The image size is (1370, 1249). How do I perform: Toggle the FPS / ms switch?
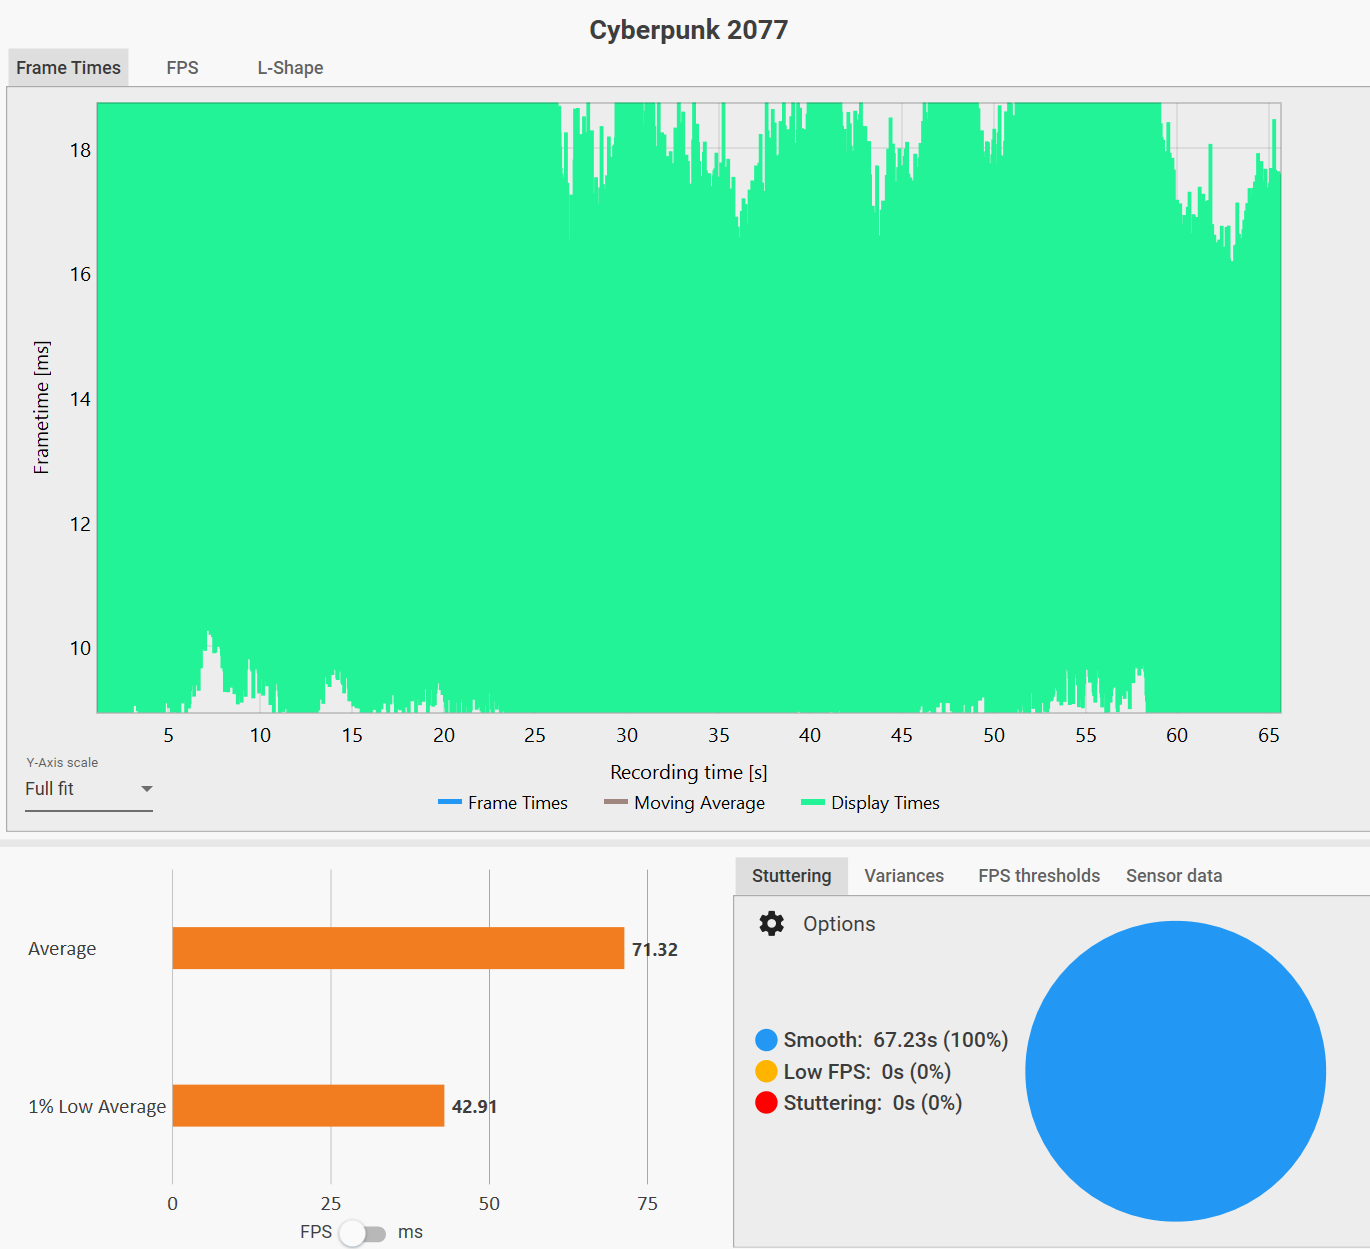362,1233
